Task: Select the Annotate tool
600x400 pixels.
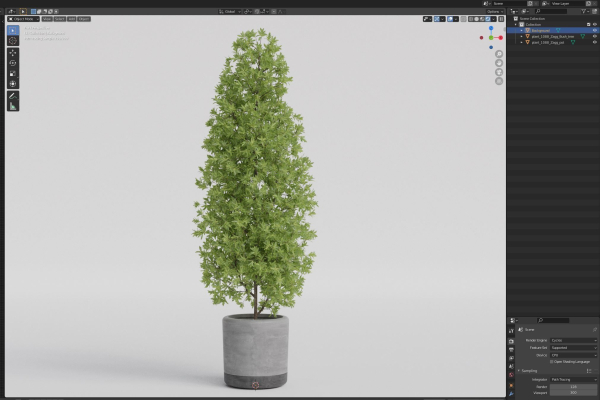Action: tap(13, 96)
